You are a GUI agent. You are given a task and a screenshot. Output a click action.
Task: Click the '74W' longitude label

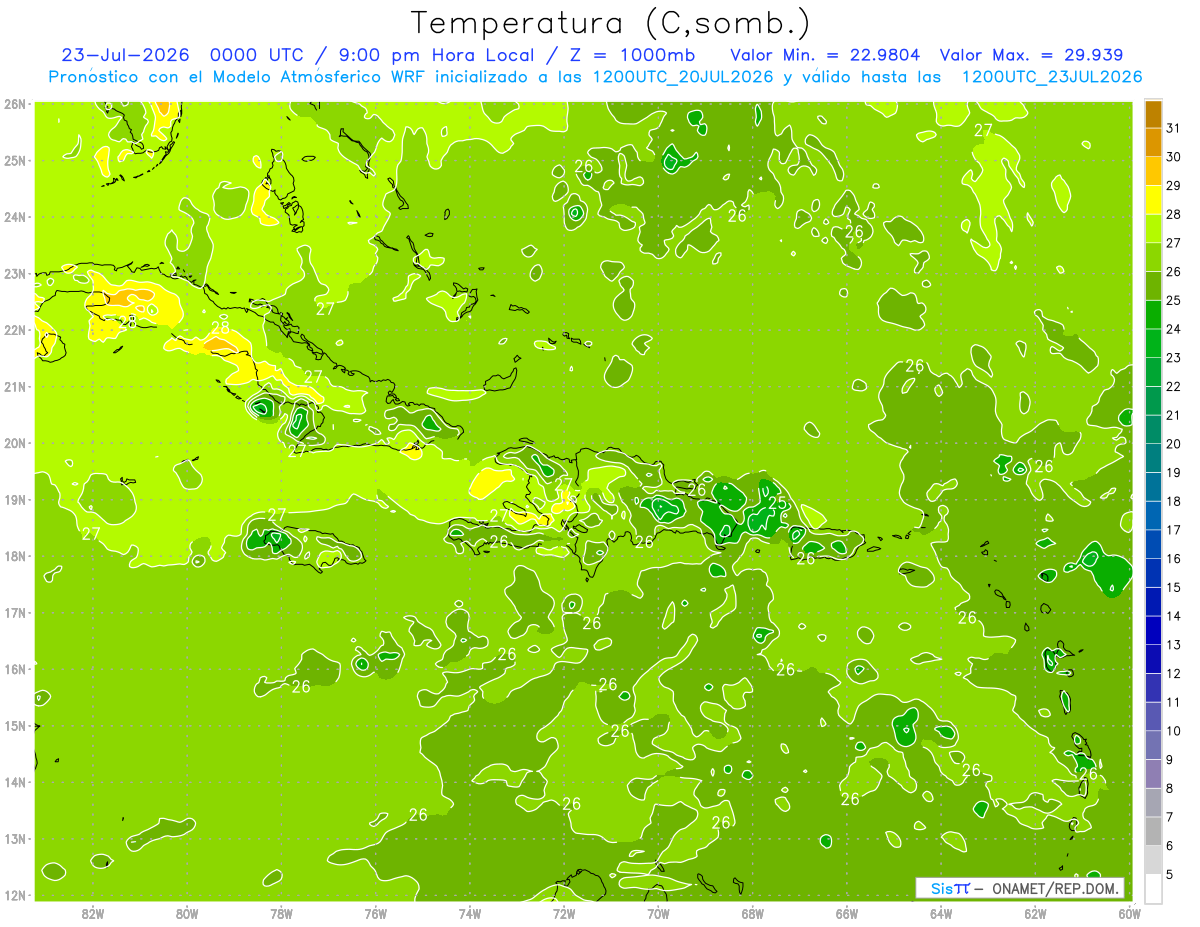[470, 913]
